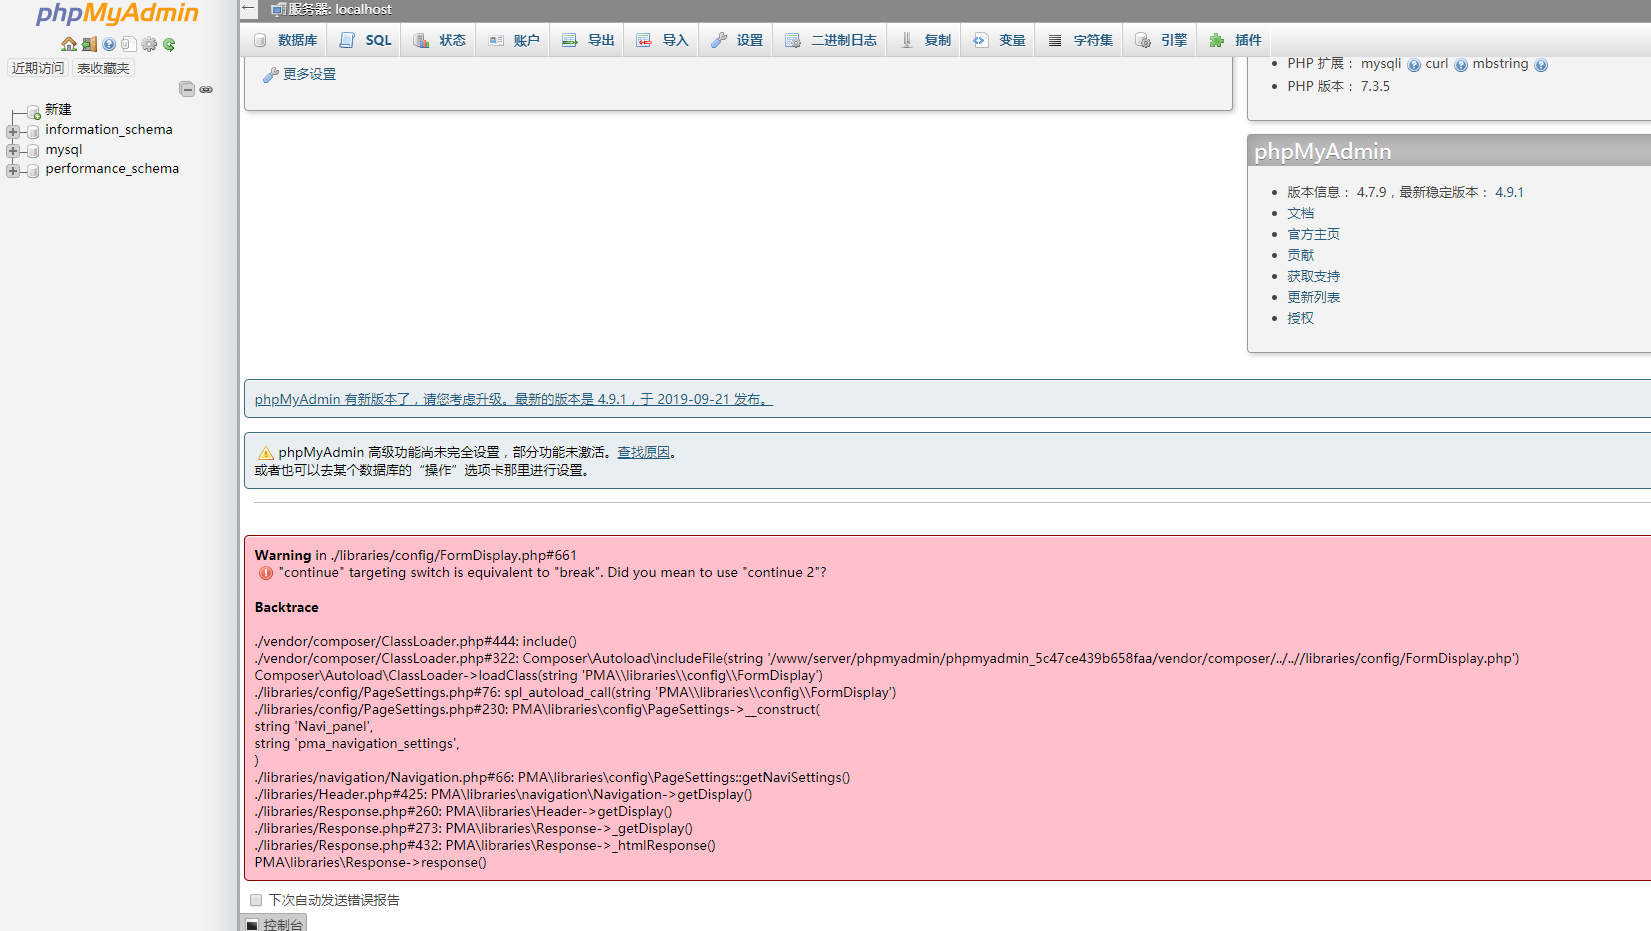Click the help icon next to curl

1460,65
